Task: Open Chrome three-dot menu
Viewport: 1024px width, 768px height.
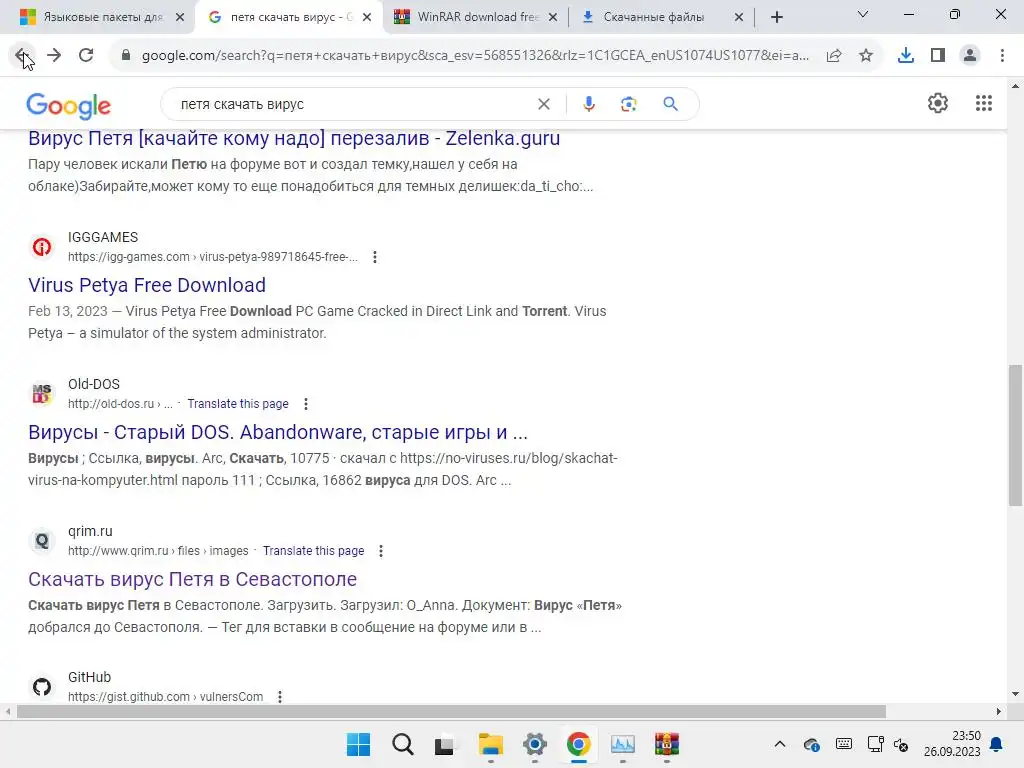Action: coord(1002,56)
